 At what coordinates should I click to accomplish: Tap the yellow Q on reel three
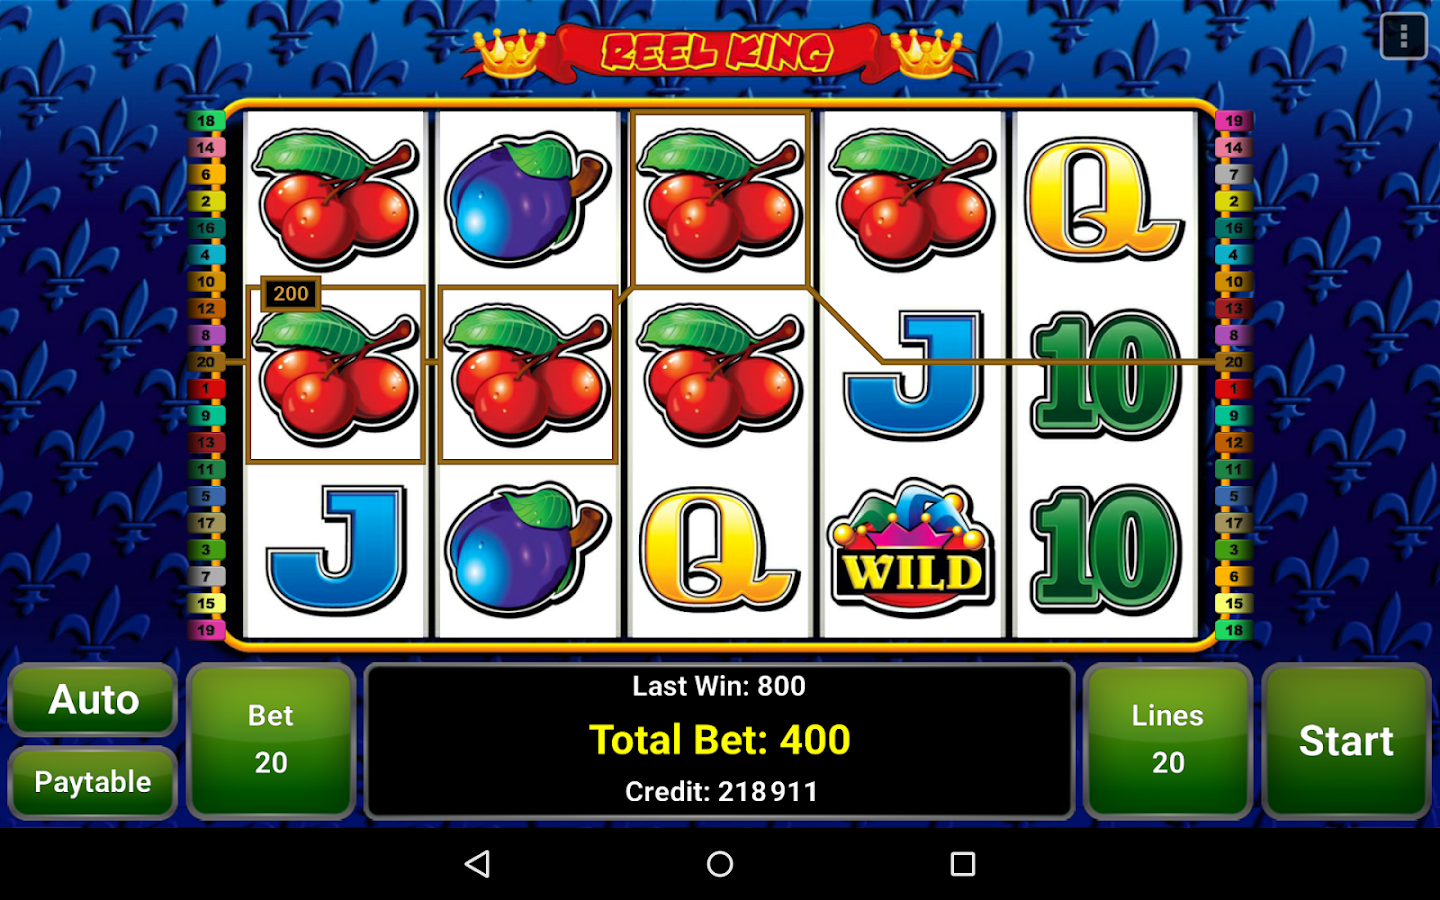coord(718,548)
